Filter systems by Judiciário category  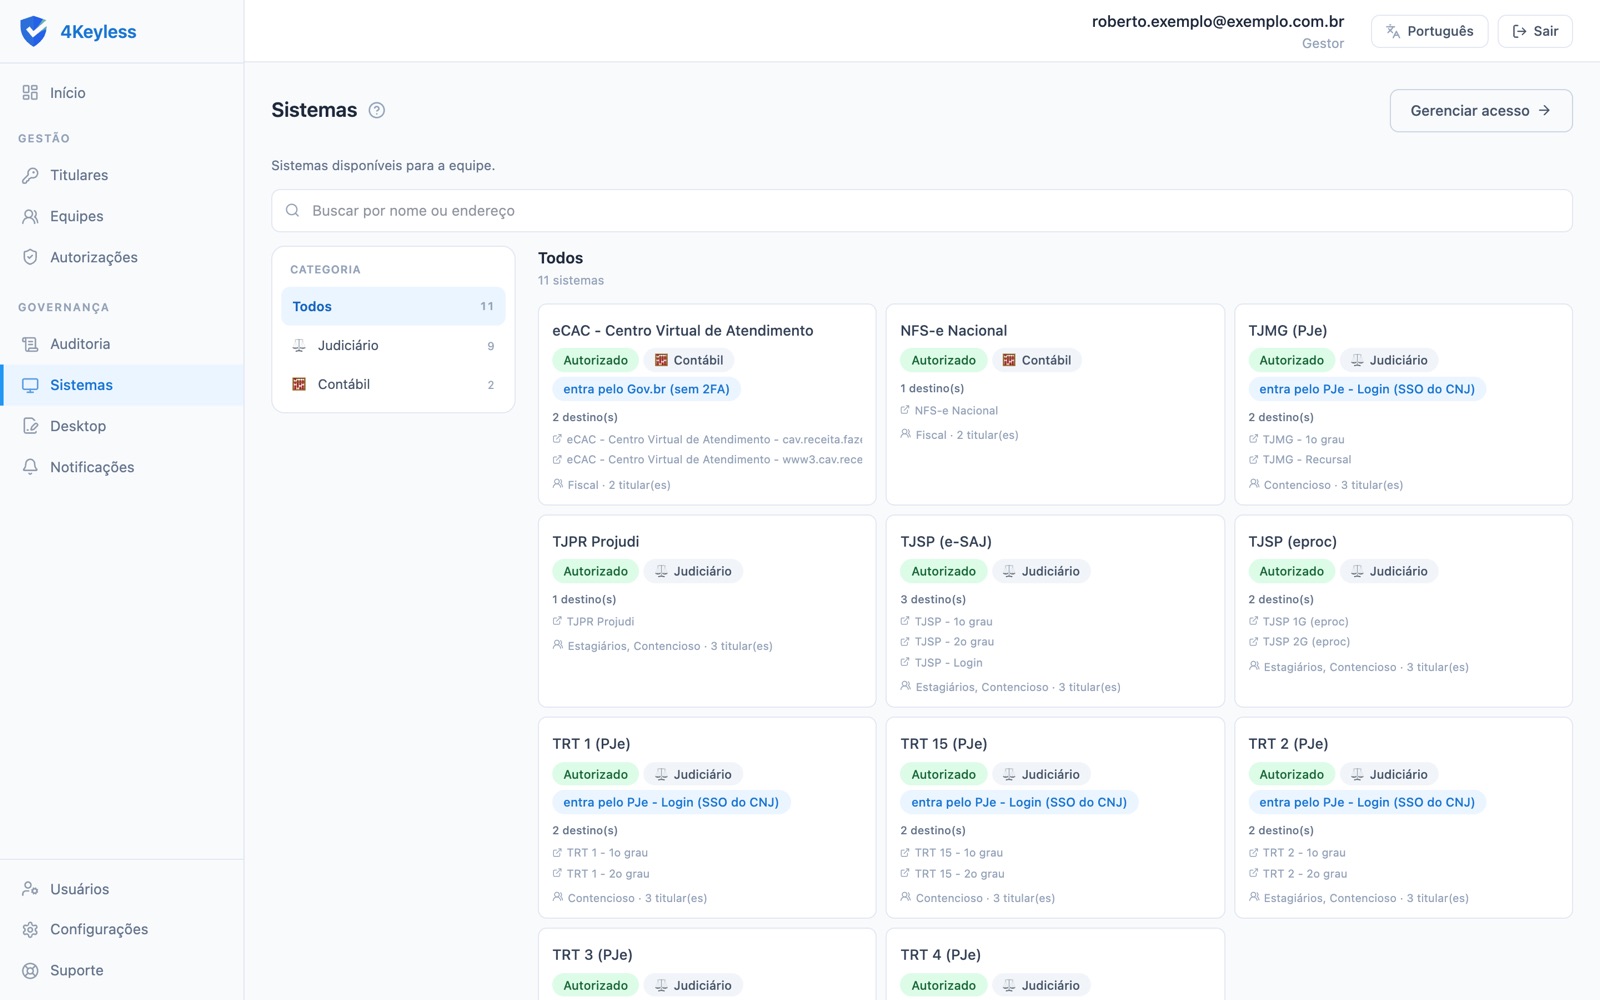point(393,346)
